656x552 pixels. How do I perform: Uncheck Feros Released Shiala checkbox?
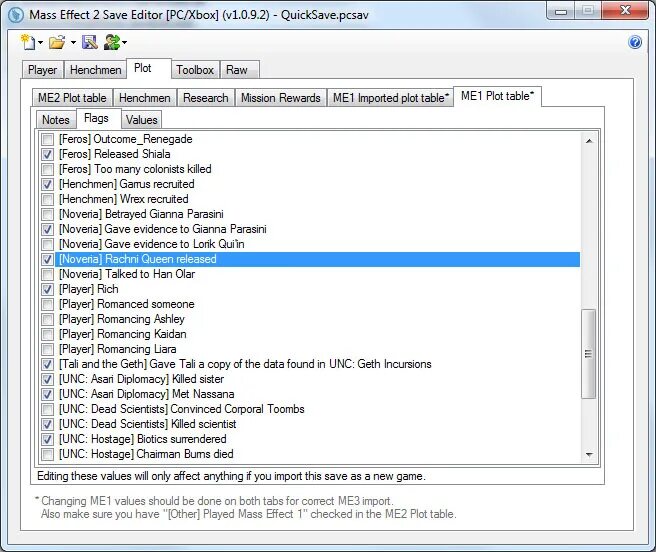pyautogui.click(x=48, y=154)
